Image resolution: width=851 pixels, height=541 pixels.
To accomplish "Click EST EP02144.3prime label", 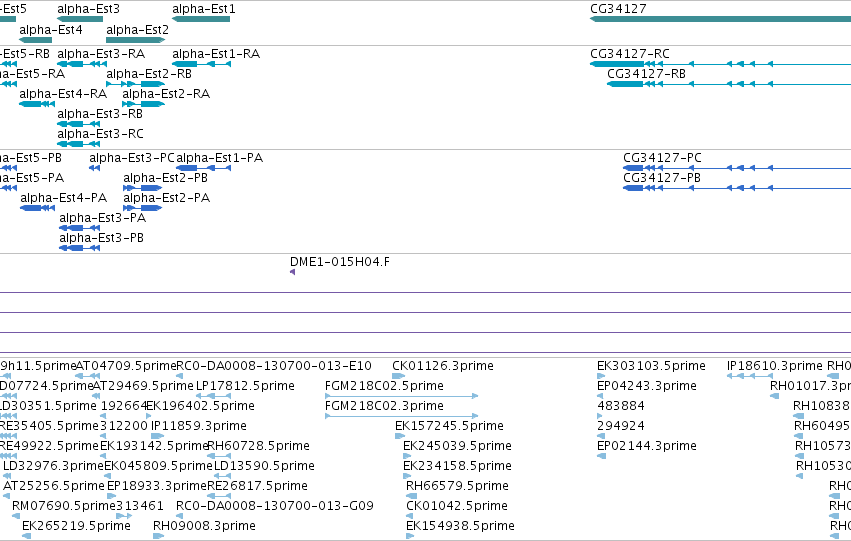I will 647,447.
